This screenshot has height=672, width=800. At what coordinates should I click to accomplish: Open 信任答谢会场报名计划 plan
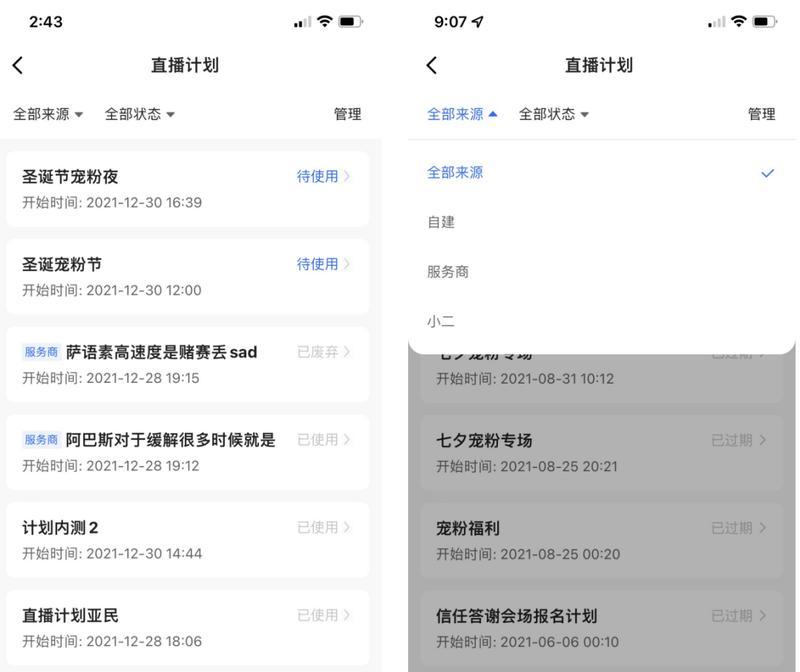(x=602, y=629)
